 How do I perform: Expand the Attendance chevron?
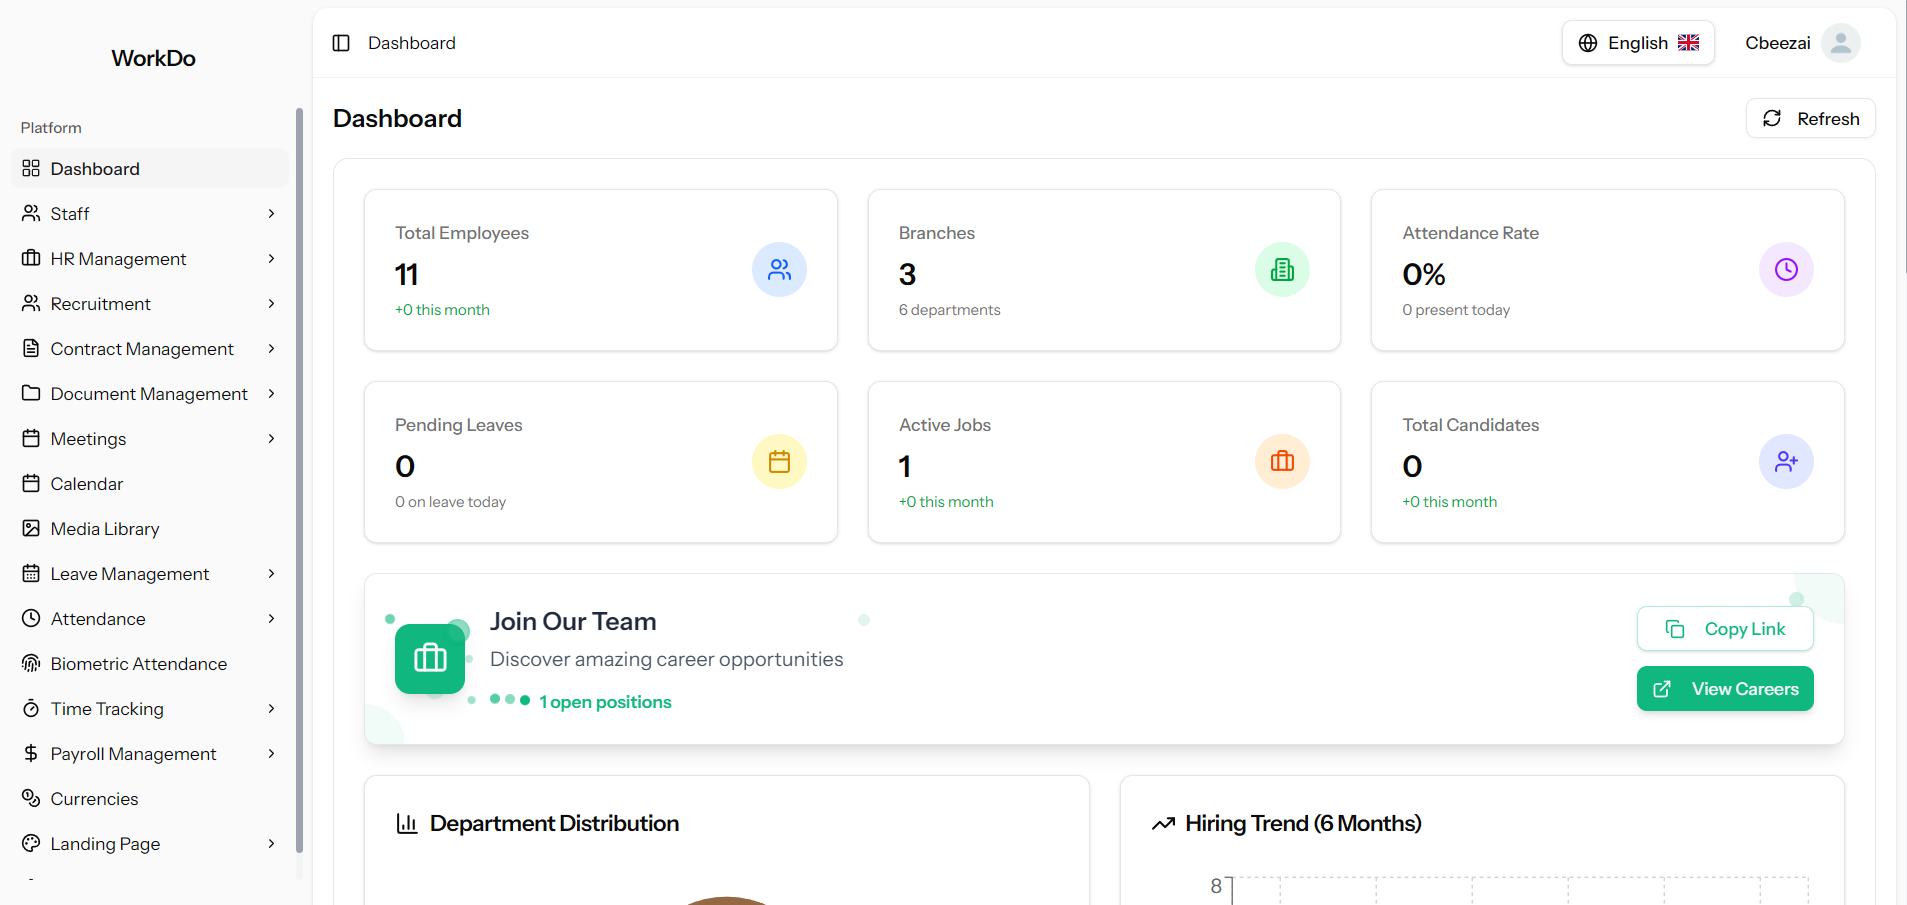(x=271, y=618)
